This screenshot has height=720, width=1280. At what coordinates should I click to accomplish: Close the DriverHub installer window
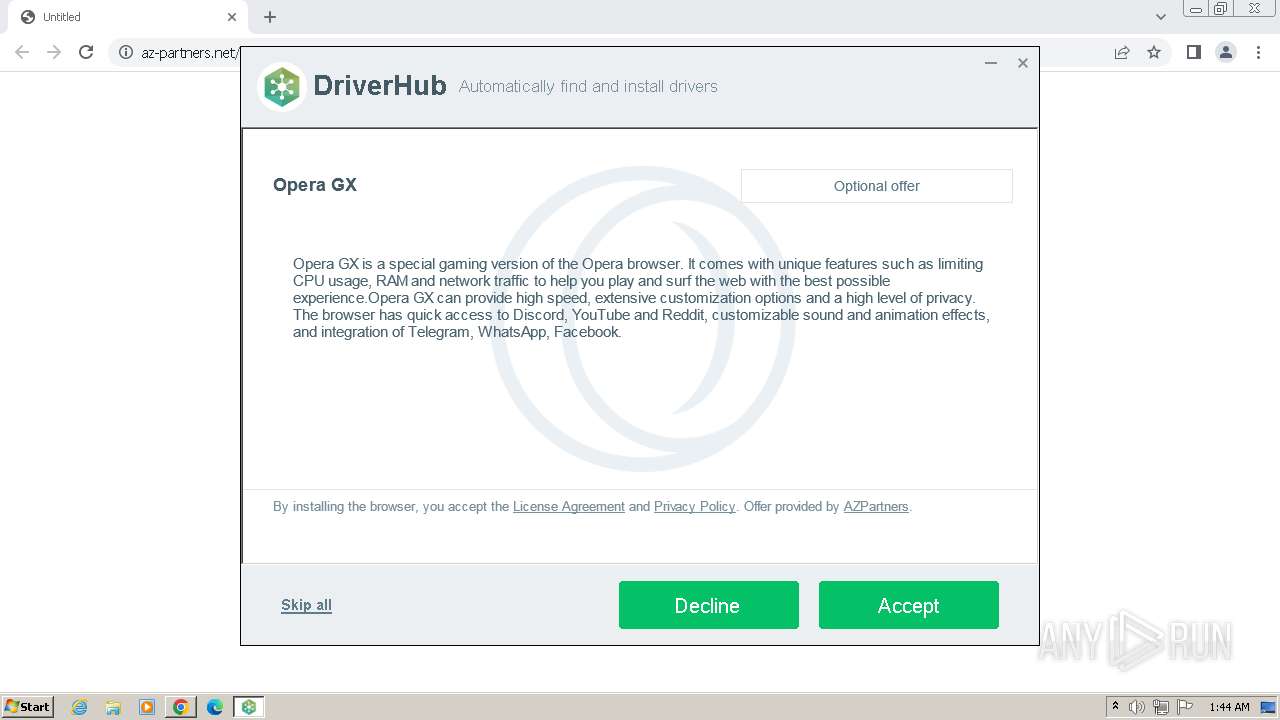1023,63
